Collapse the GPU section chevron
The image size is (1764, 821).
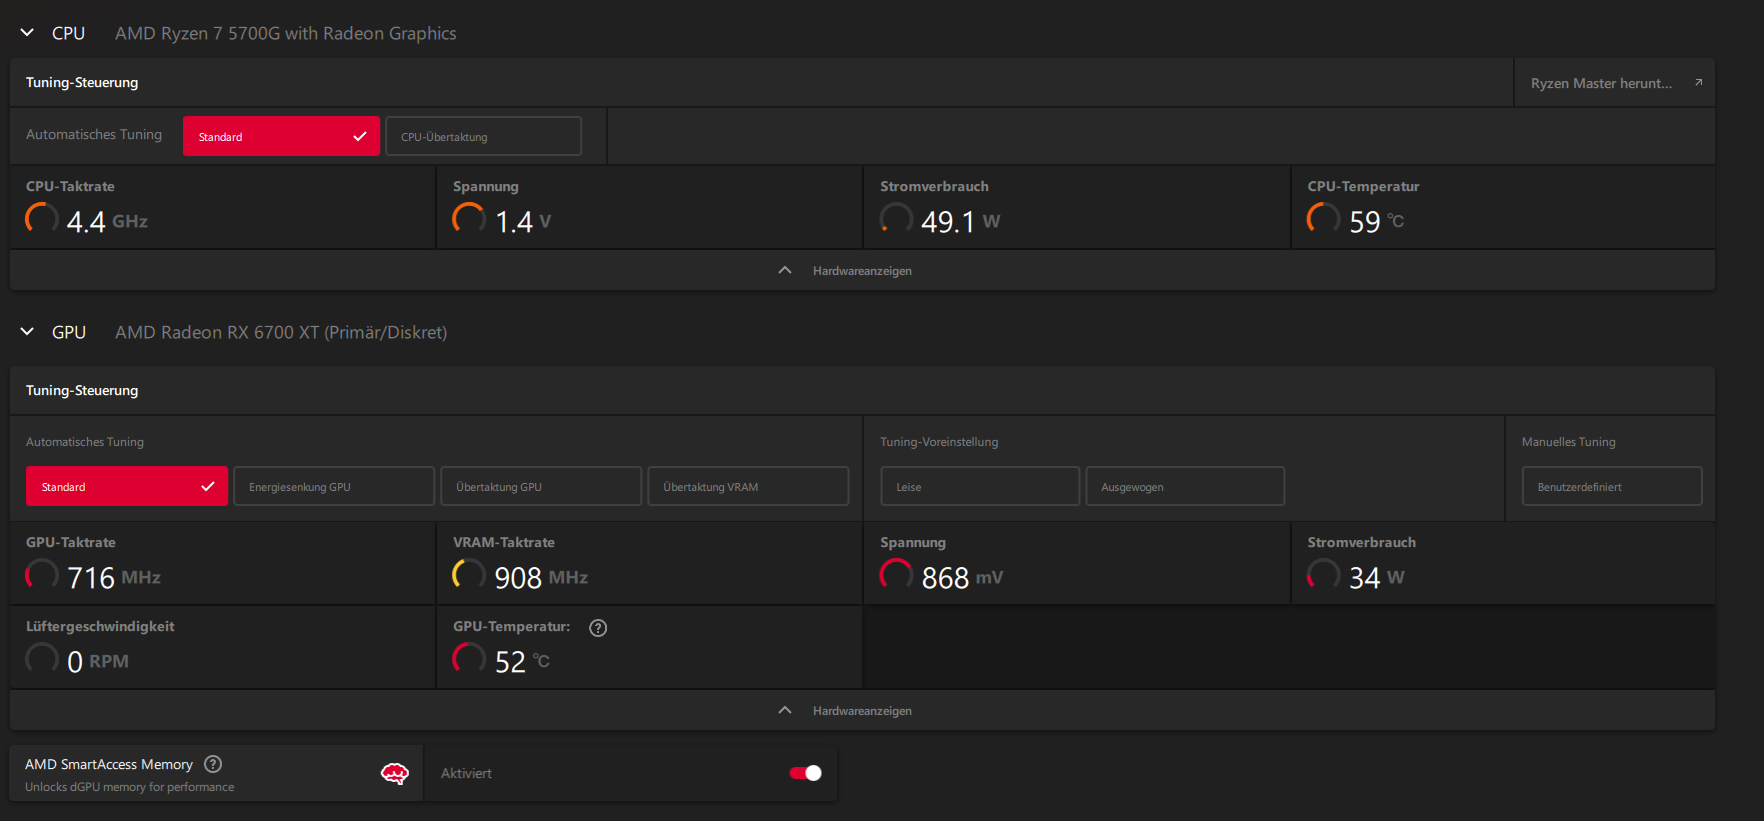(27, 332)
